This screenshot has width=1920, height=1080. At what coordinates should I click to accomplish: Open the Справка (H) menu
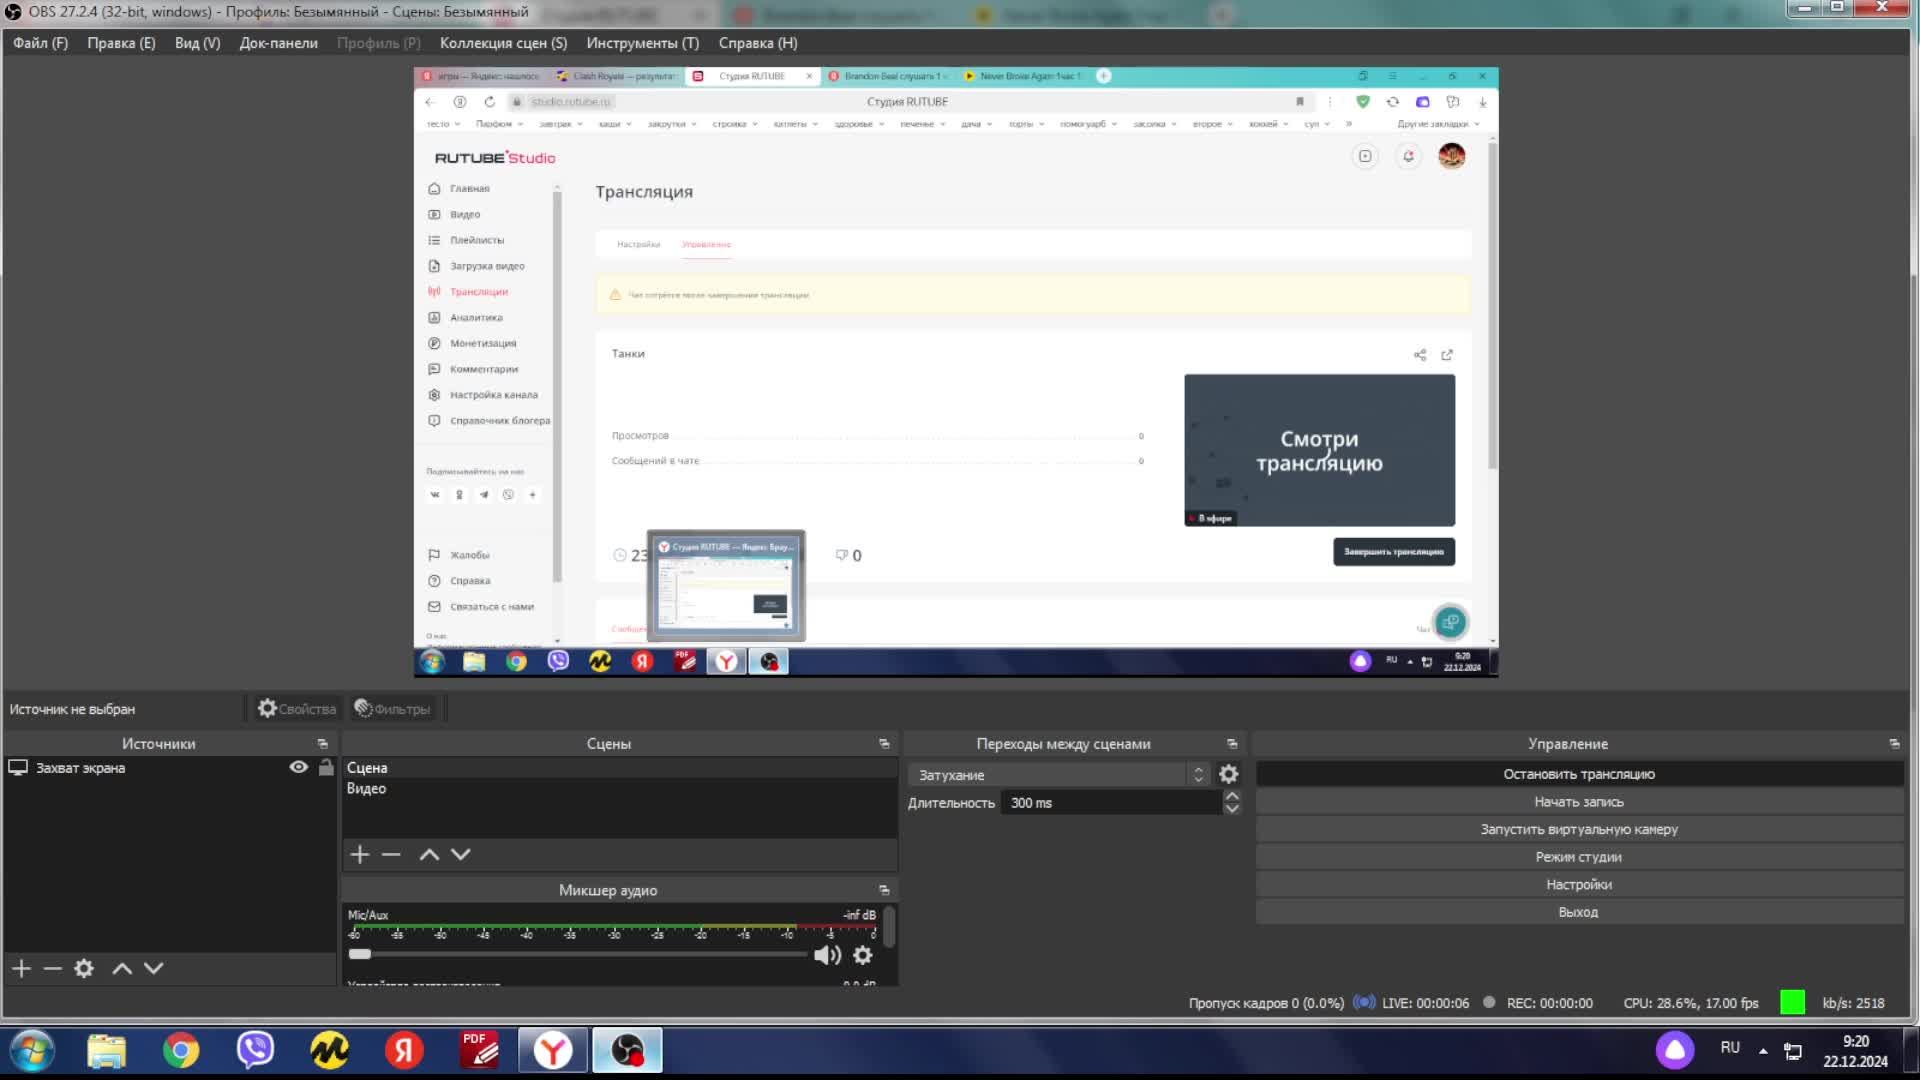[758, 43]
